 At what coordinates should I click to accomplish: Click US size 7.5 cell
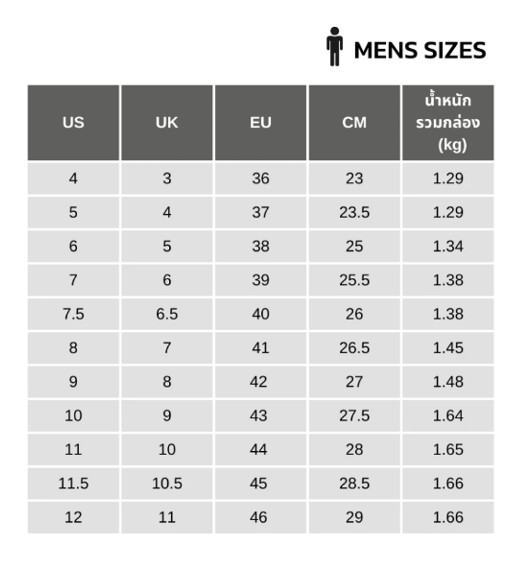73,314
